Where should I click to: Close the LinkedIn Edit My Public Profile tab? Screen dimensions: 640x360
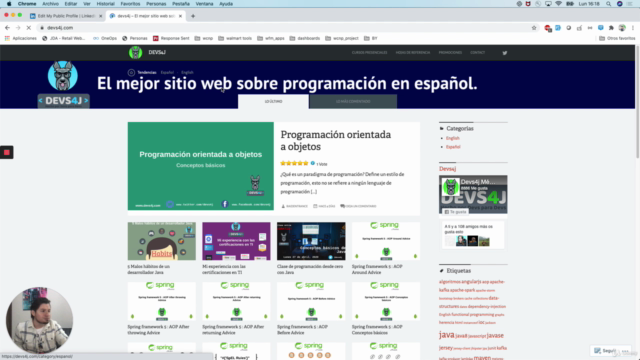tap(101, 16)
